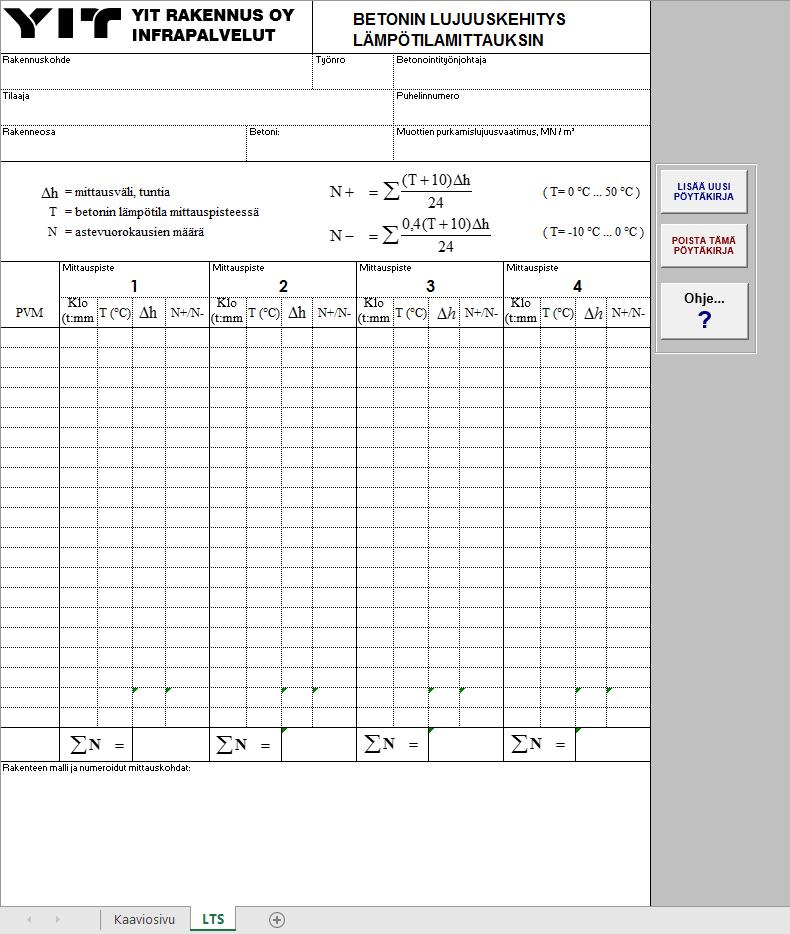
Task: Click the POISTA TÄMÄ PÖYTÄKIRJA button
Action: point(704,245)
